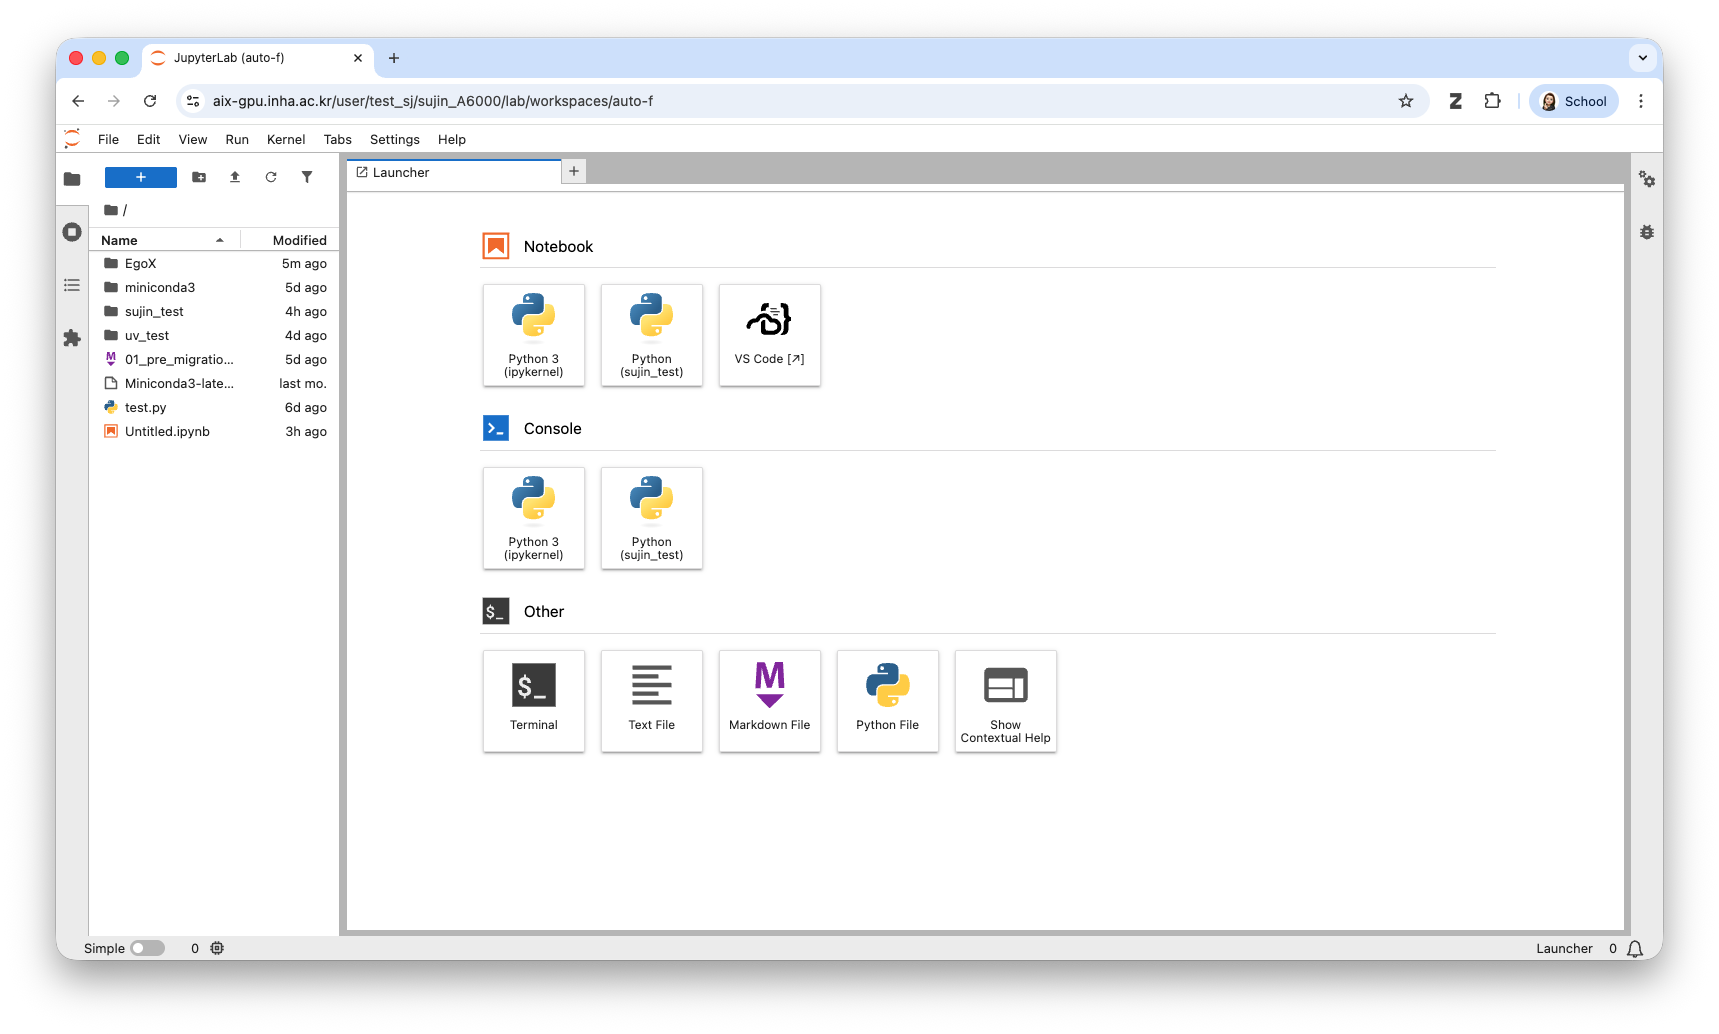Open the Kernel menu
The width and height of the screenshot is (1719, 1034).
tap(286, 139)
